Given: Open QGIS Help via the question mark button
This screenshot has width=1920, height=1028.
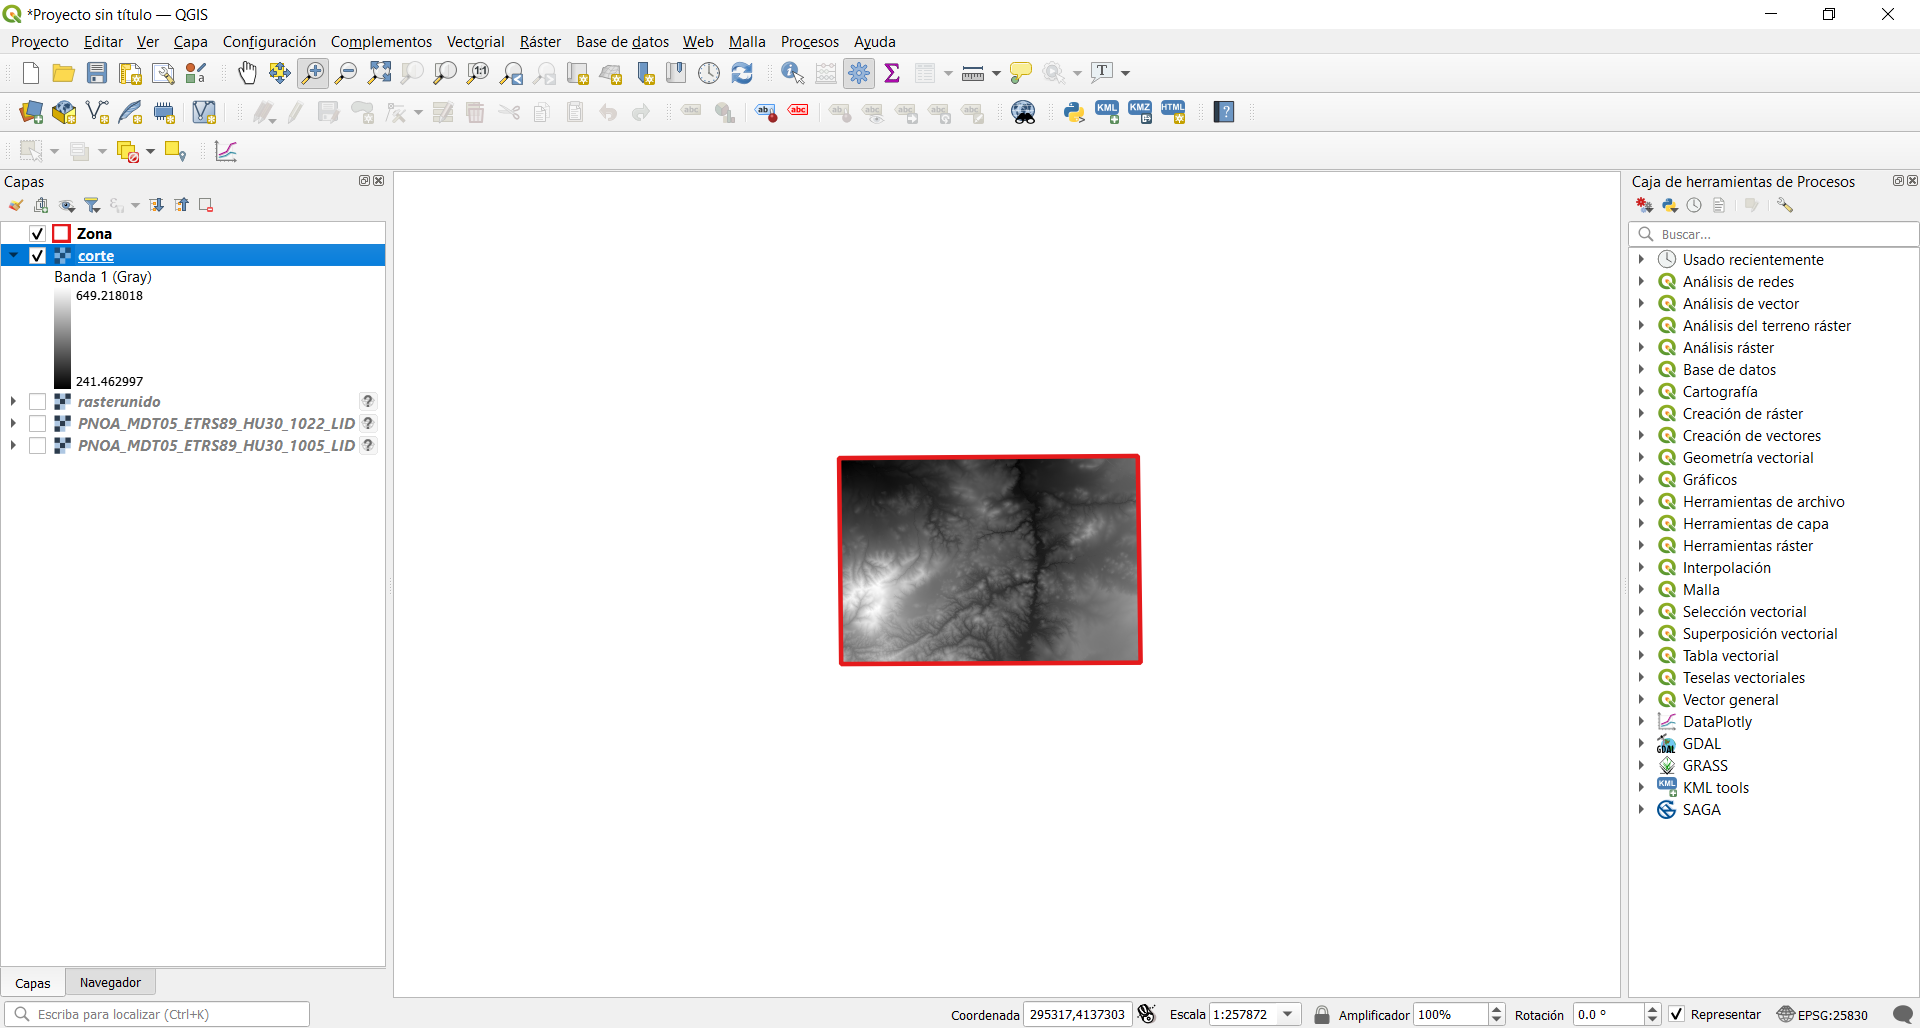Looking at the screenshot, I should pos(1224,111).
